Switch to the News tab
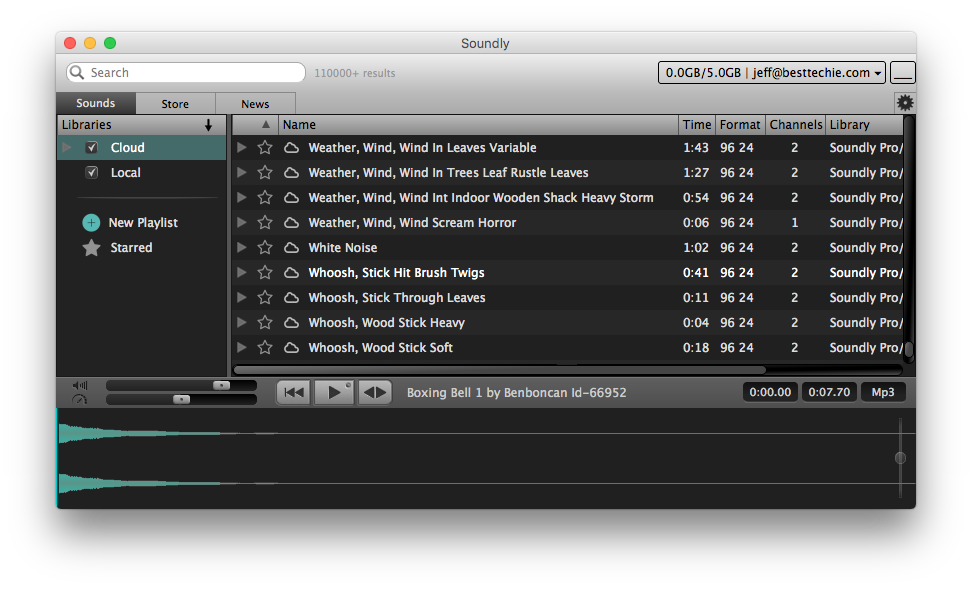Image resolution: width=972 pixels, height=589 pixels. 255,104
